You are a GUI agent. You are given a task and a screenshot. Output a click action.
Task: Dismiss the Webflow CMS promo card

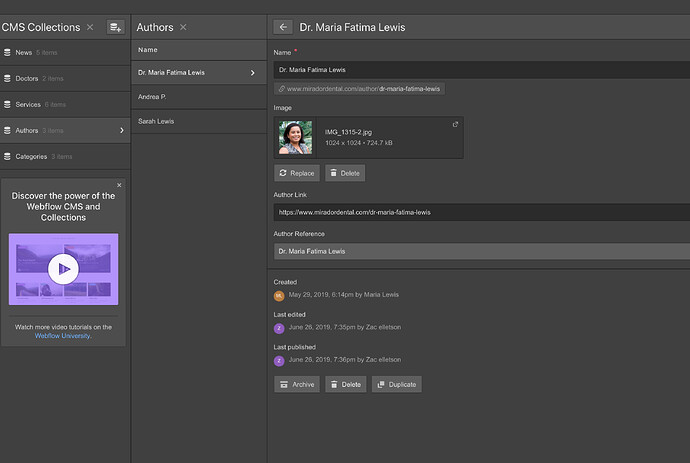[x=119, y=185]
